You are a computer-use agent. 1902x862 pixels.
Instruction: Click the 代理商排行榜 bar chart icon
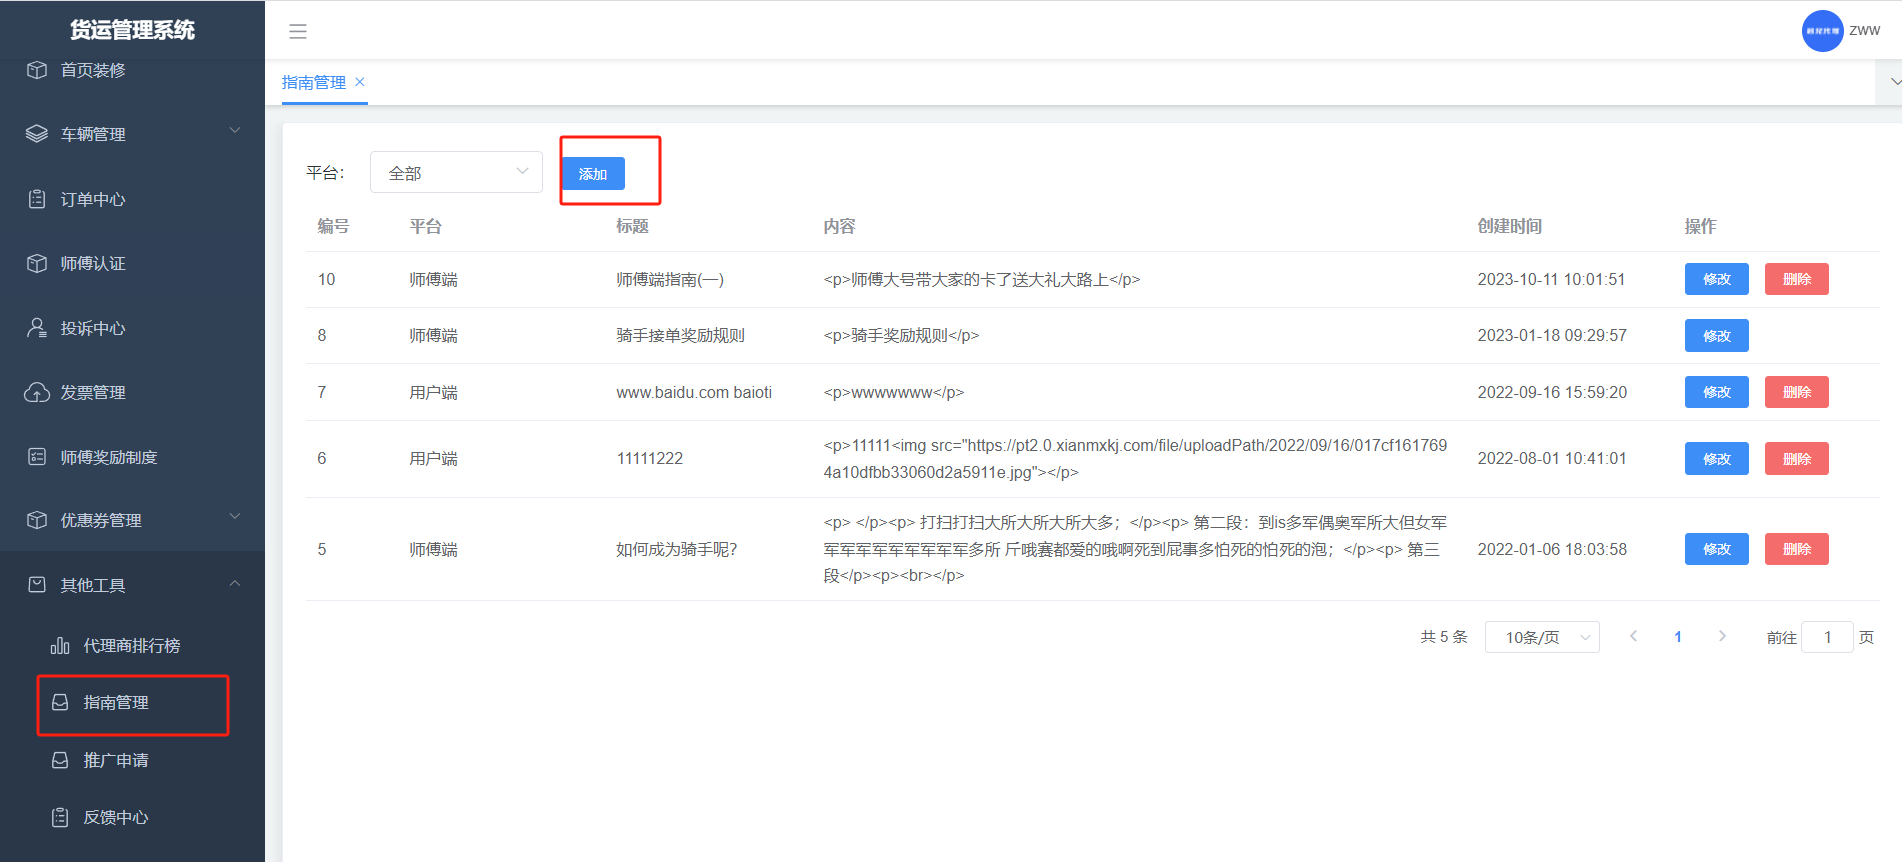(60, 646)
